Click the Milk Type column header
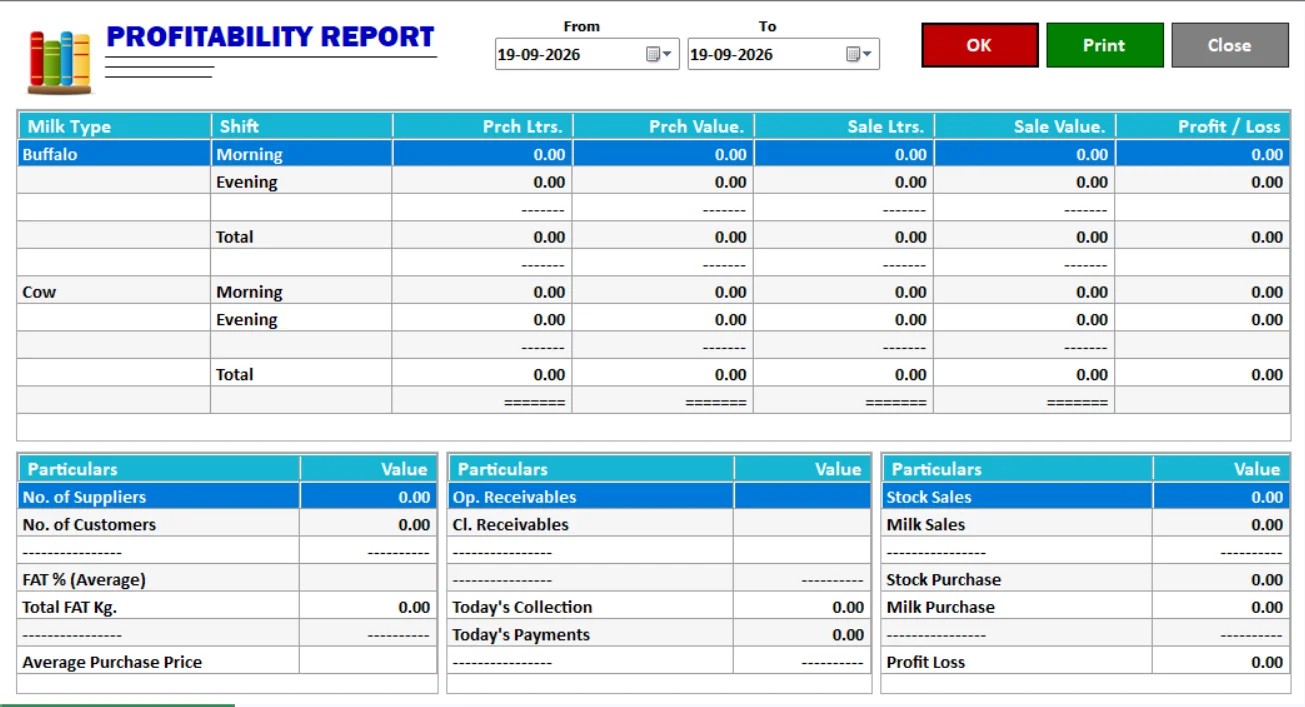This screenshot has height=707, width=1305. [115, 126]
